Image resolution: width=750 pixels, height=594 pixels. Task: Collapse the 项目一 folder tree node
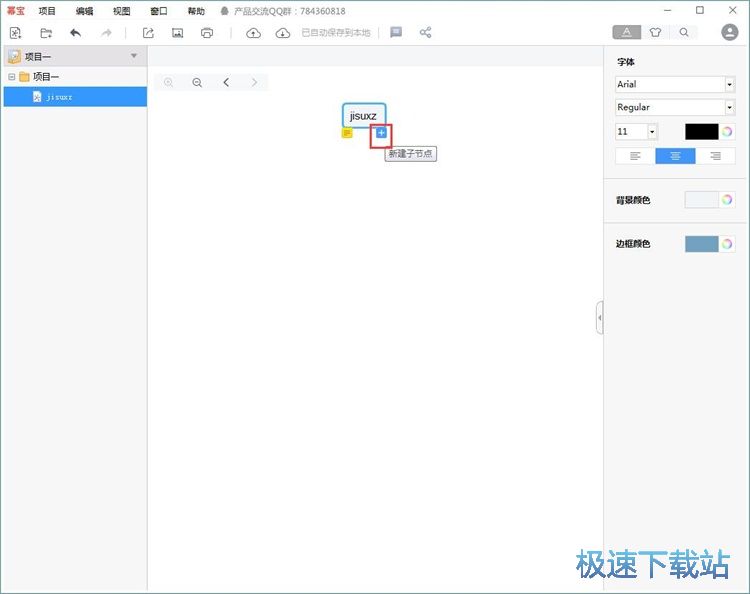pos(11,77)
